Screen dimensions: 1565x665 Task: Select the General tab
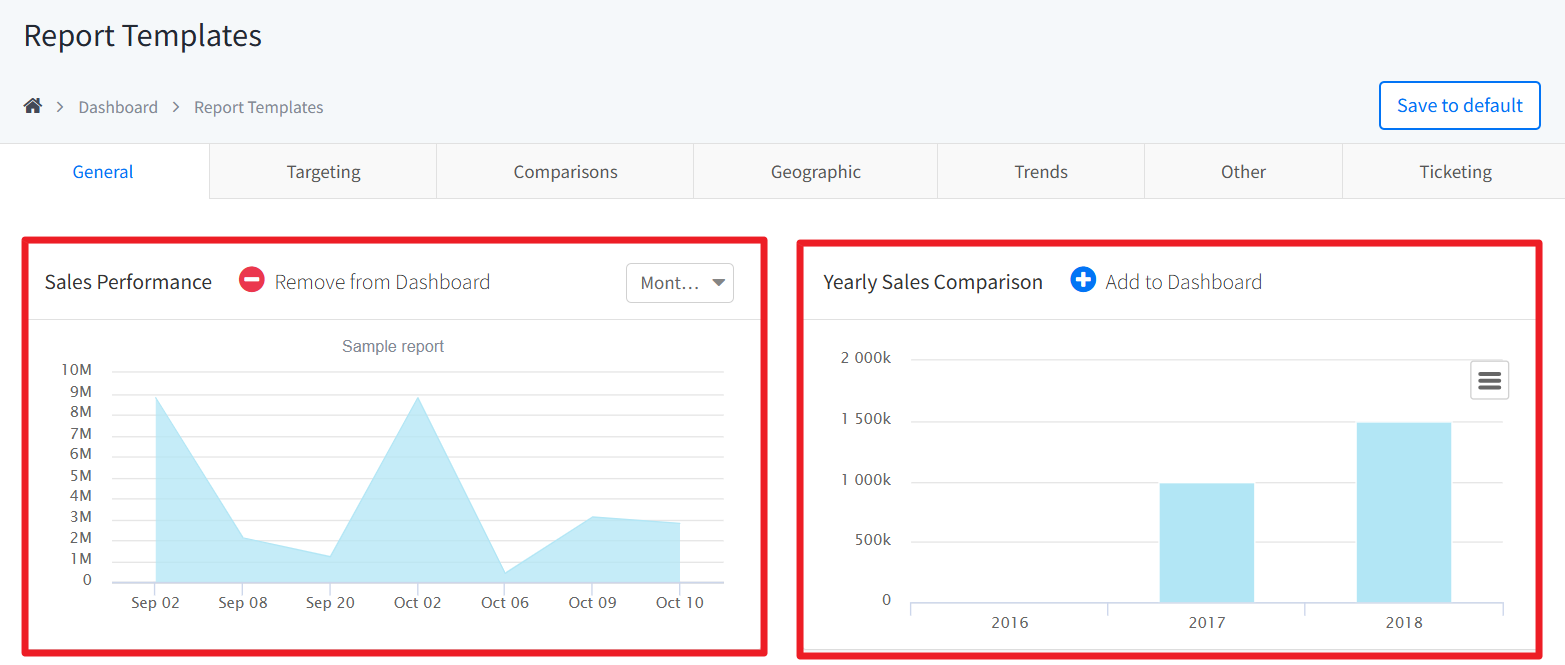point(103,172)
